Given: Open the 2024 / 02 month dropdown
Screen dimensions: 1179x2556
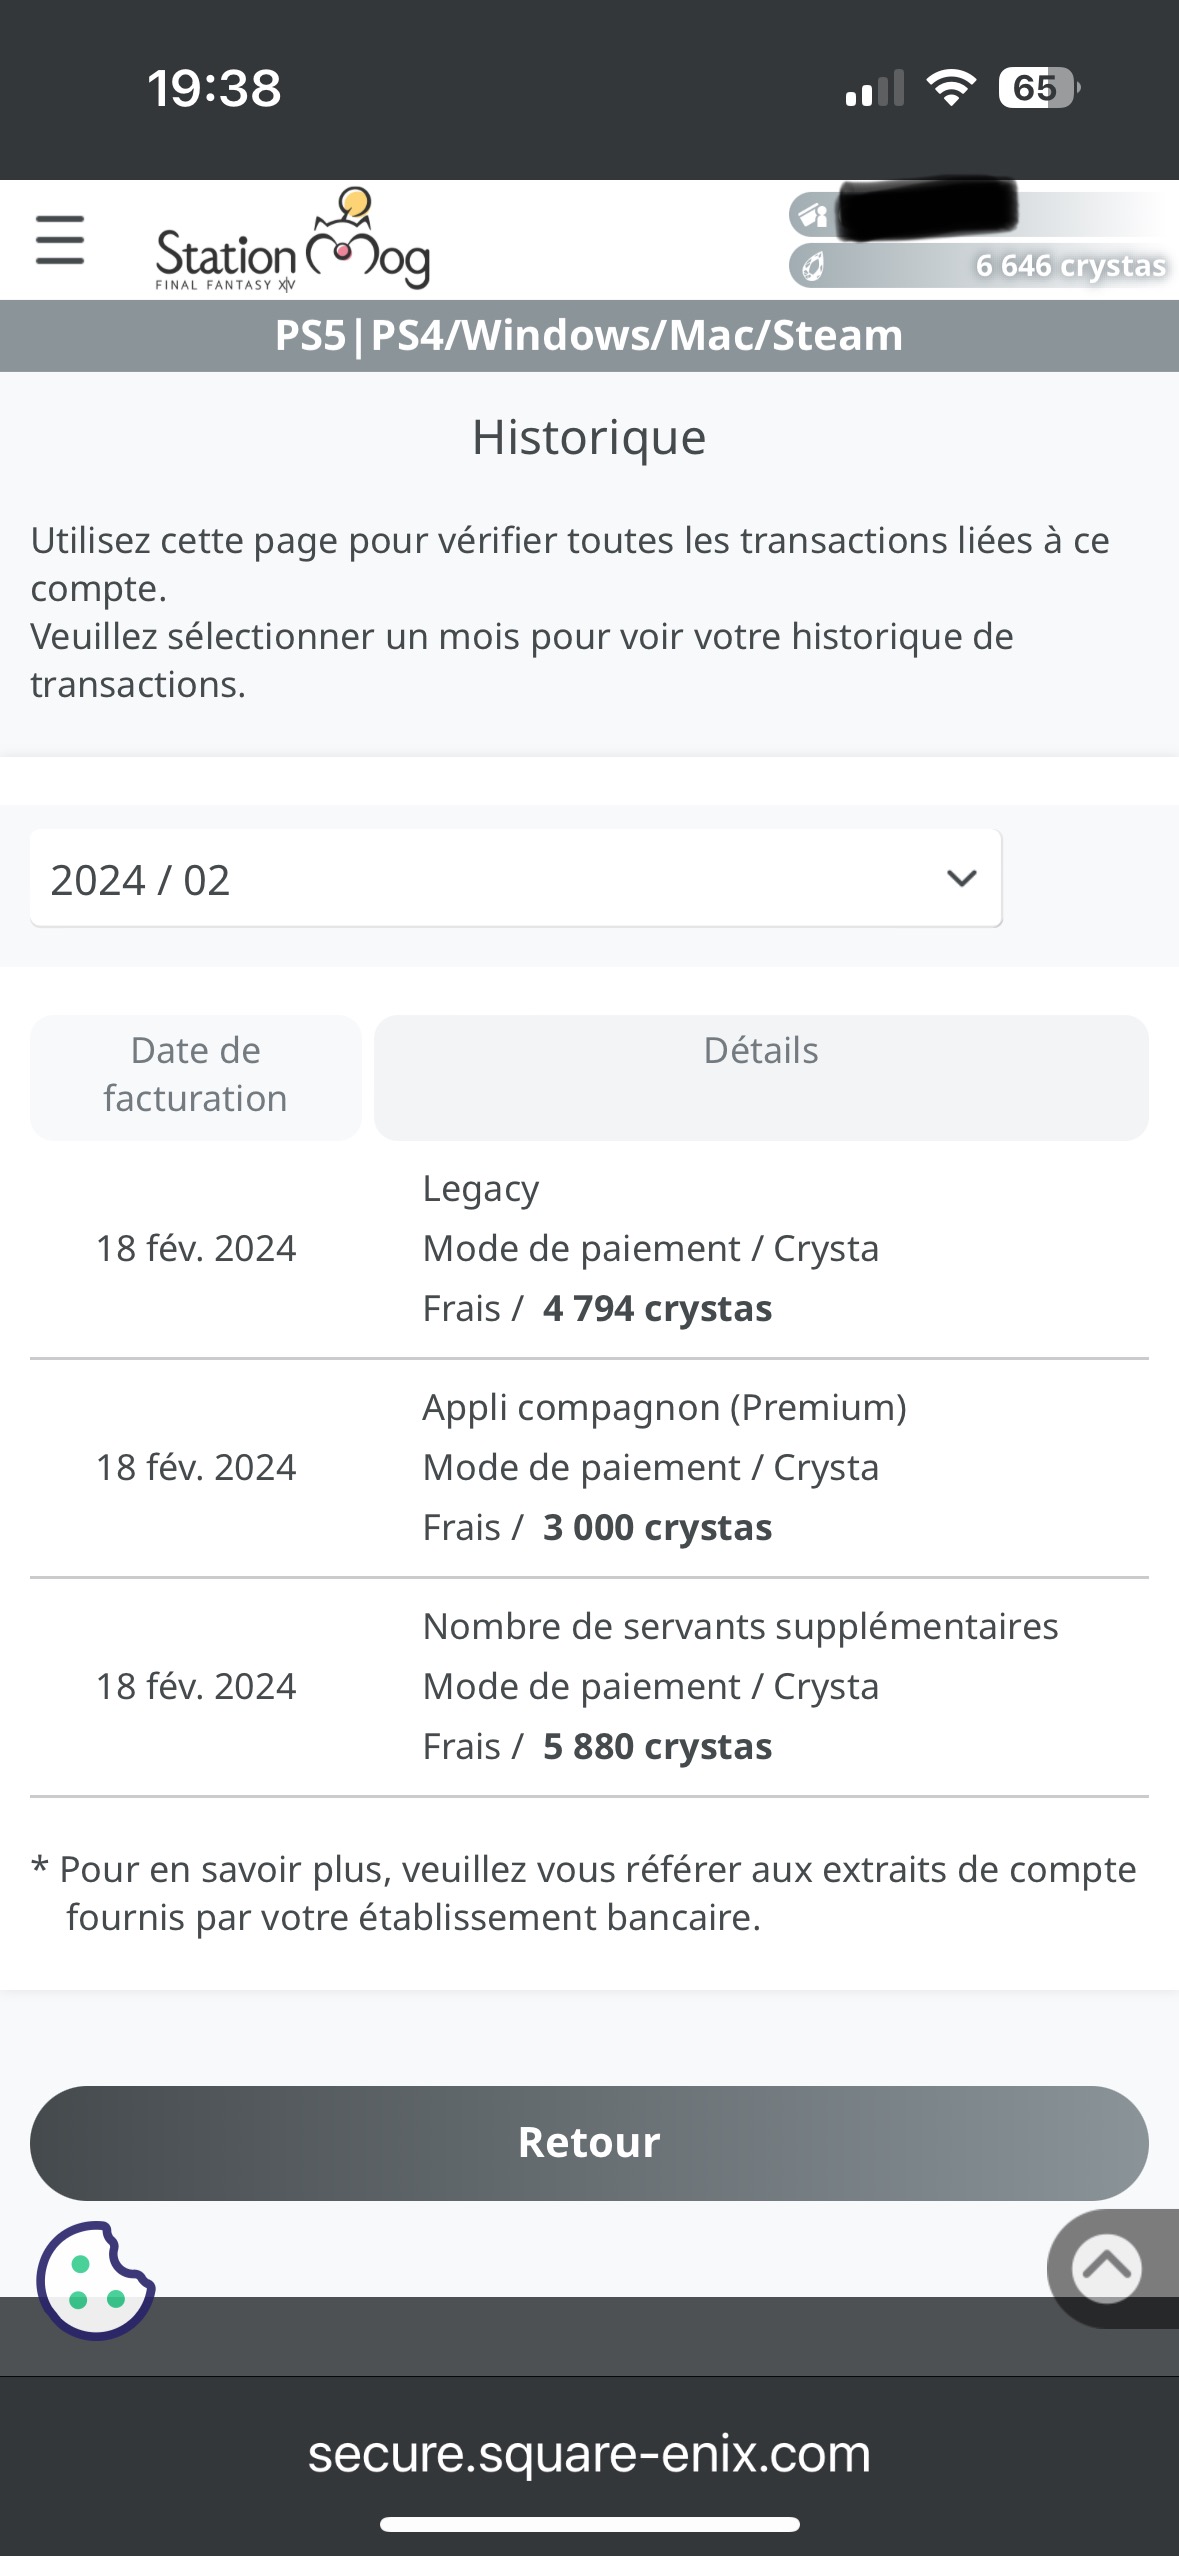Looking at the screenshot, I should [x=515, y=879].
